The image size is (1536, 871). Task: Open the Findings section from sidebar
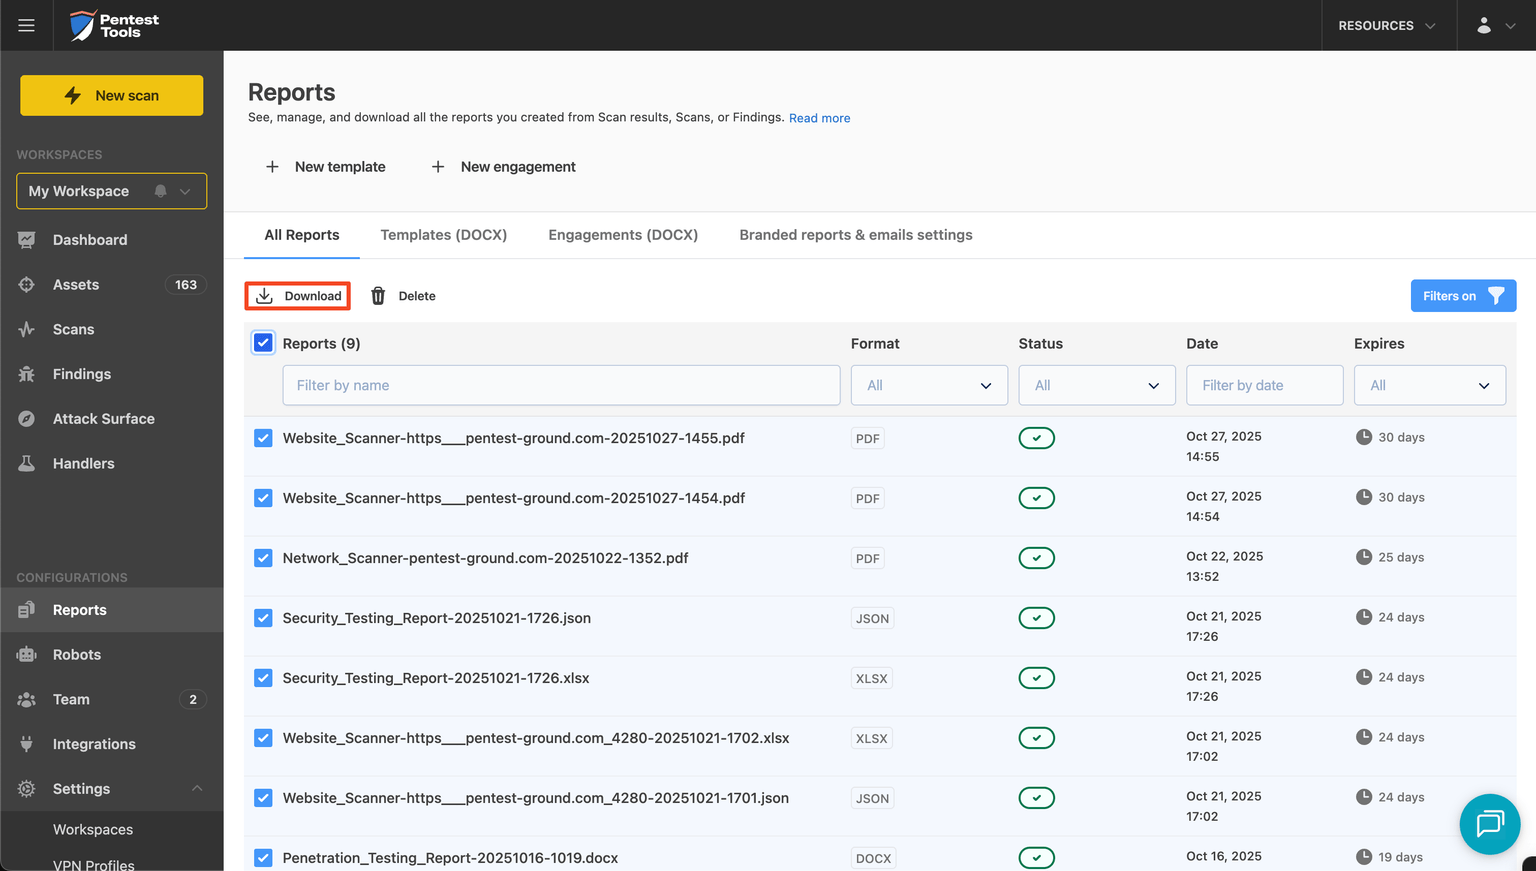point(81,373)
